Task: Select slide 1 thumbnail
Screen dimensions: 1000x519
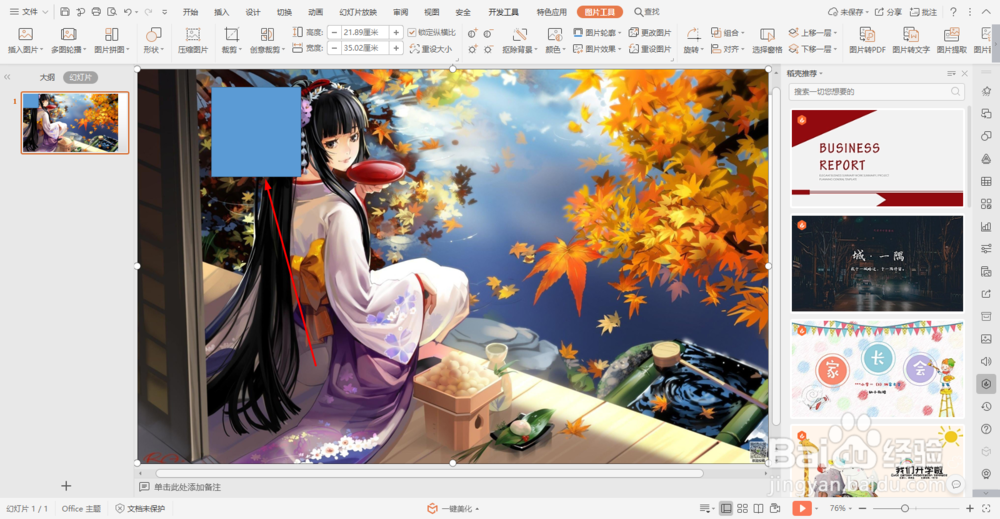Action: pyautogui.click(x=75, y=122)
